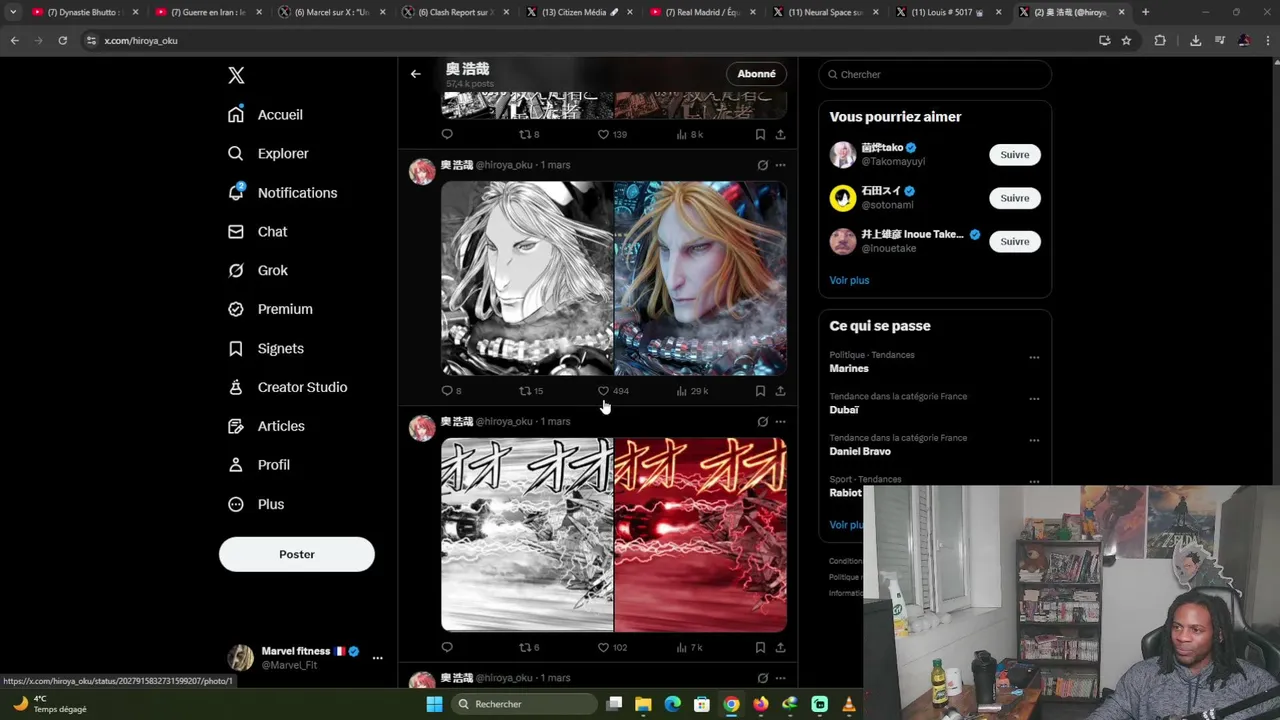
Task: Open options for Dubaï trend
Action: pyautogui.click(x=1034, y=399)
